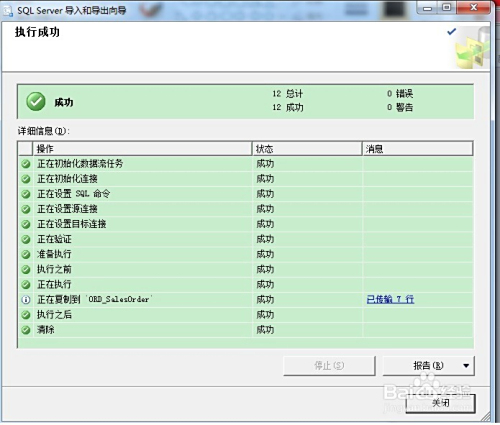Select the 正在复制到 'ORD_SalesOrder' row text
This screenshot has width=500, height=425.
95,299
